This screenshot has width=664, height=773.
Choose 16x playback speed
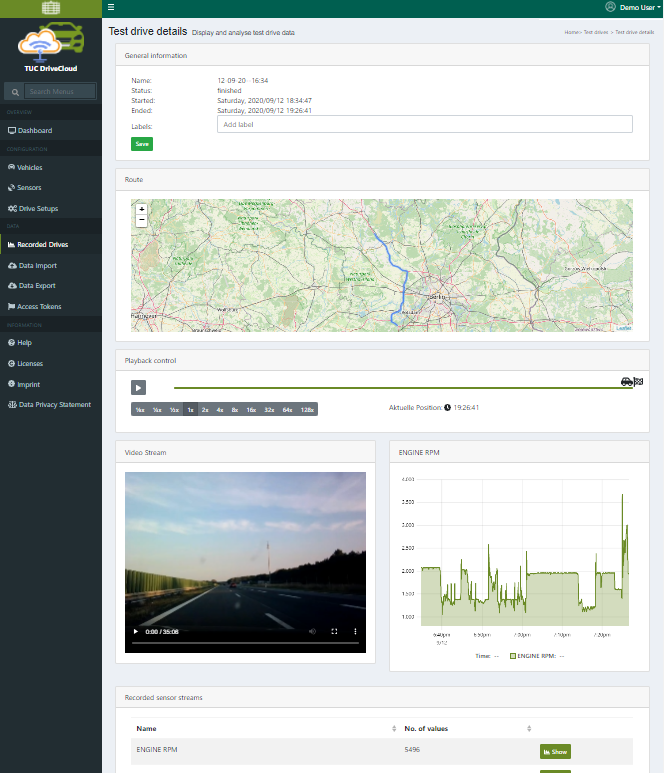point(251,409)
